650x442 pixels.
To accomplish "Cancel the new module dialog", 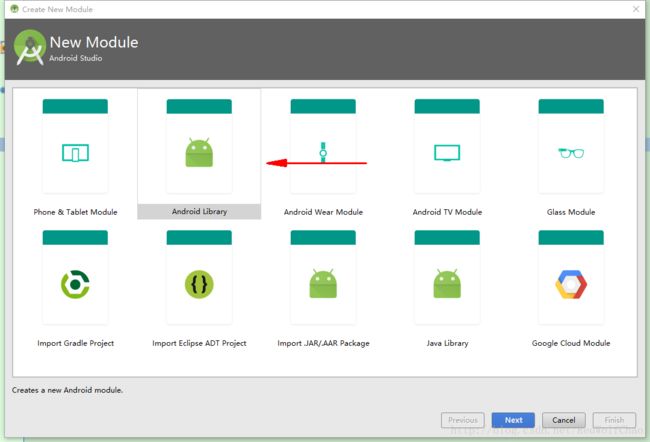I will point(564,420).
